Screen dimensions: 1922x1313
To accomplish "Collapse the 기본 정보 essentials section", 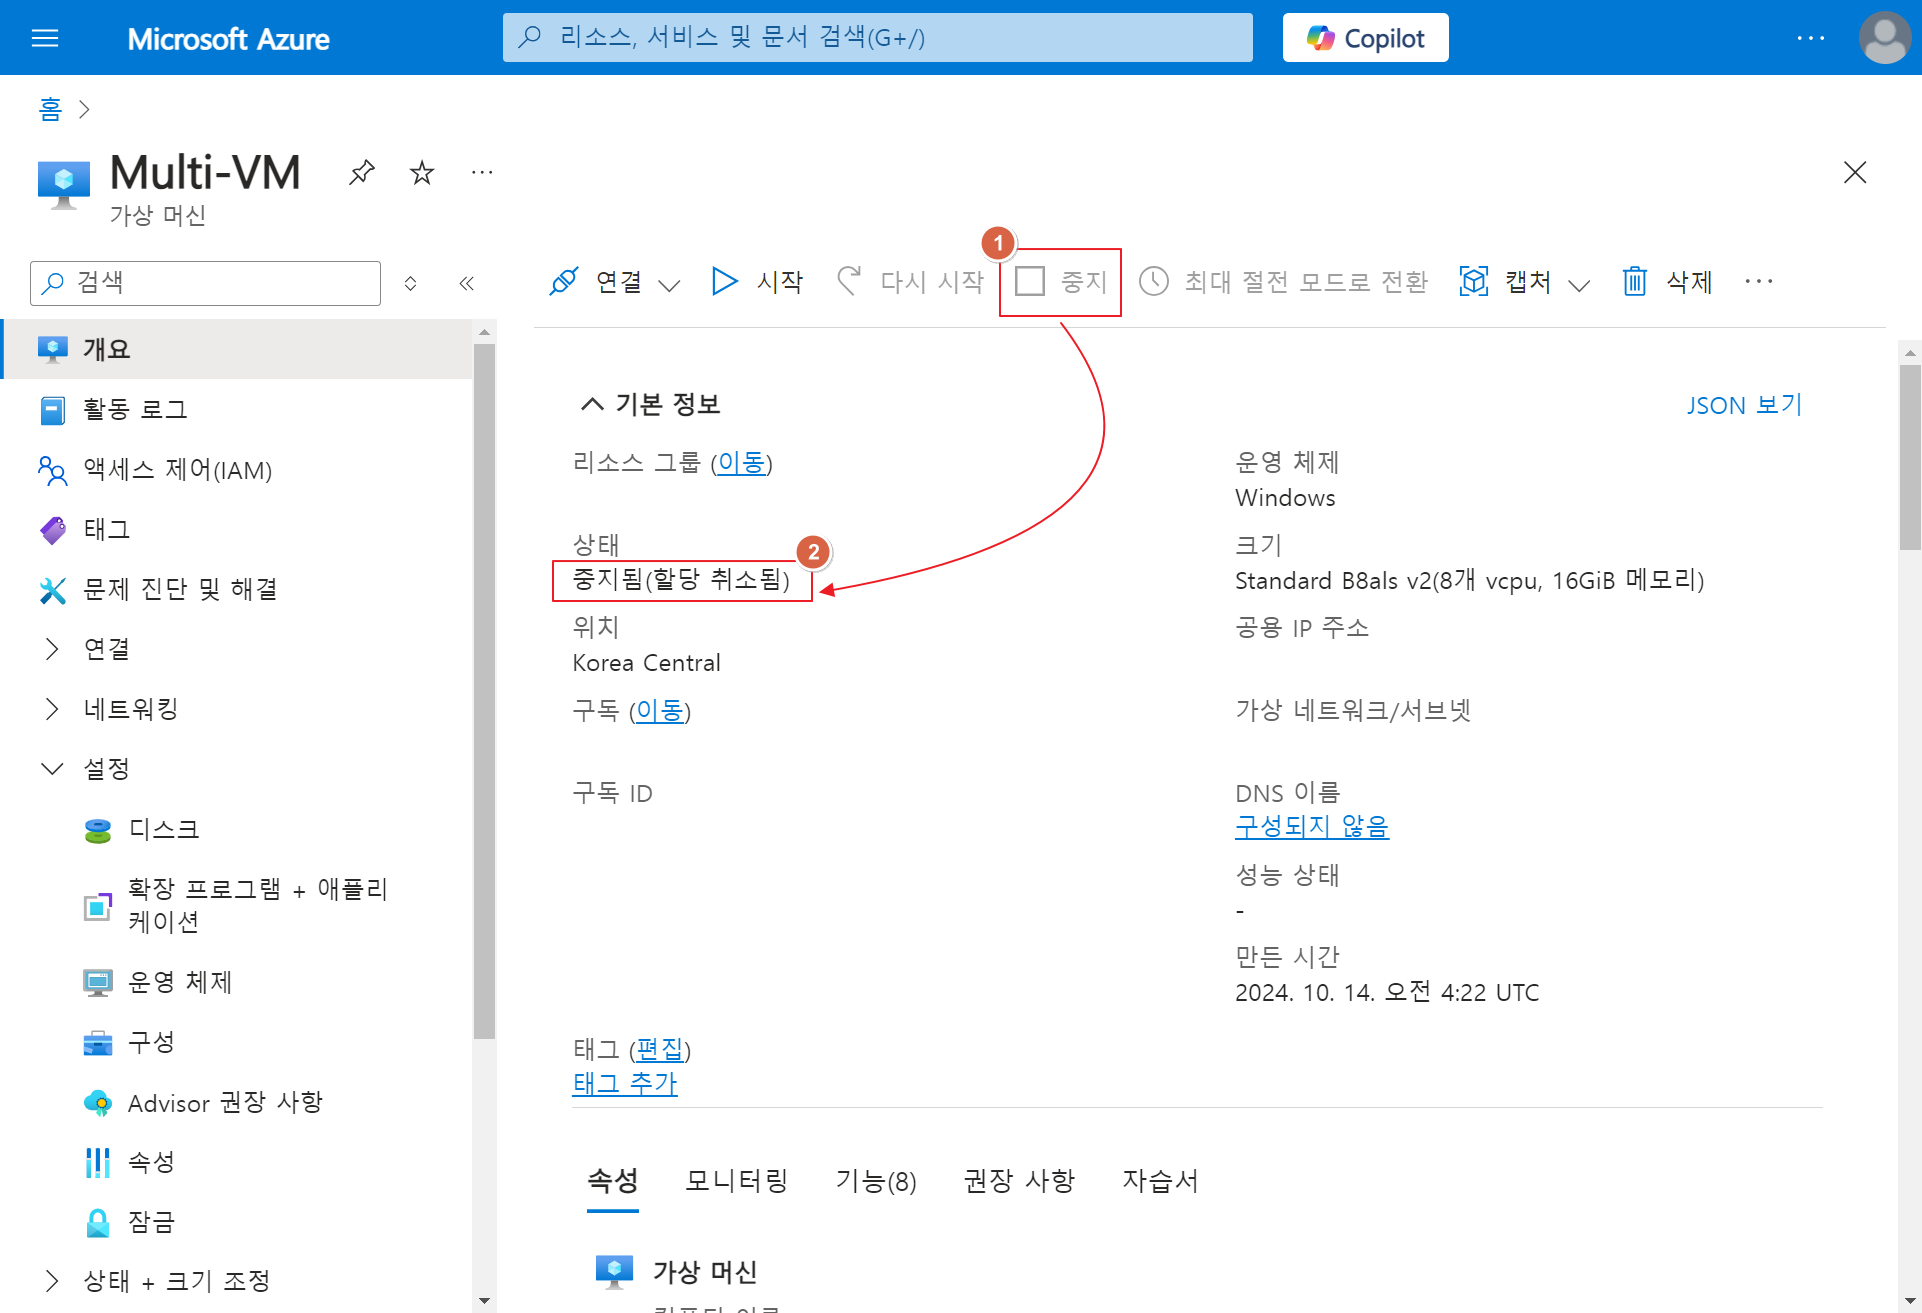I will click(592, 404).
